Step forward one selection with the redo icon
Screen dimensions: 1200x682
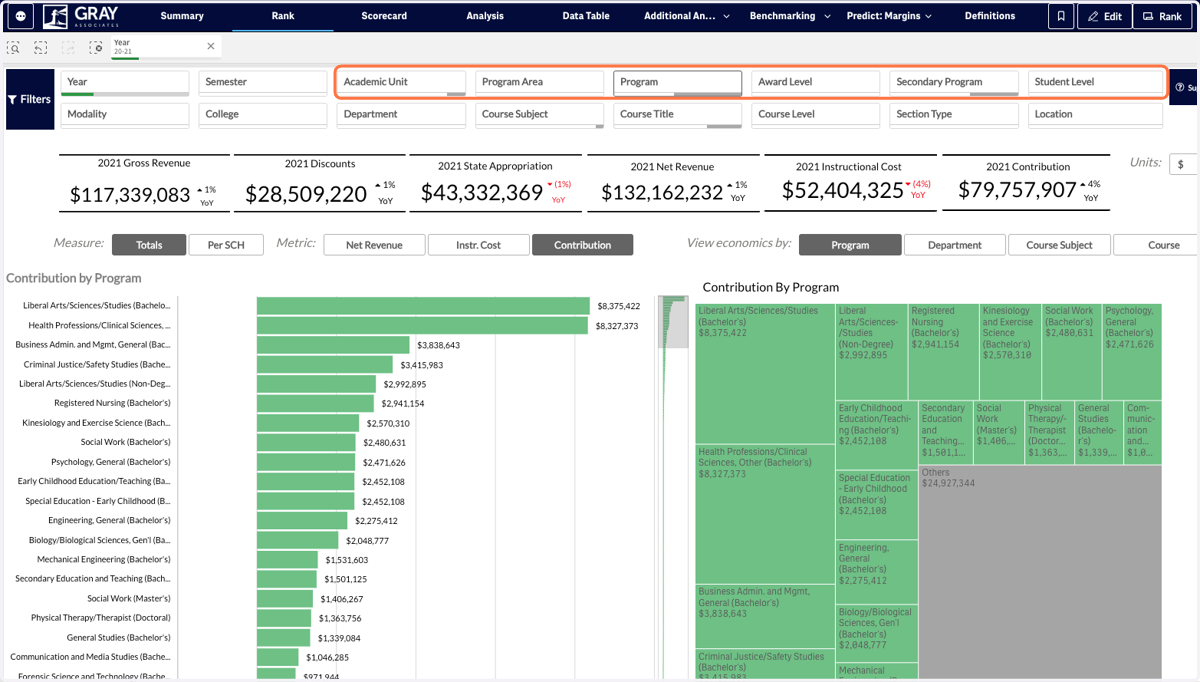tap(68, 47)
